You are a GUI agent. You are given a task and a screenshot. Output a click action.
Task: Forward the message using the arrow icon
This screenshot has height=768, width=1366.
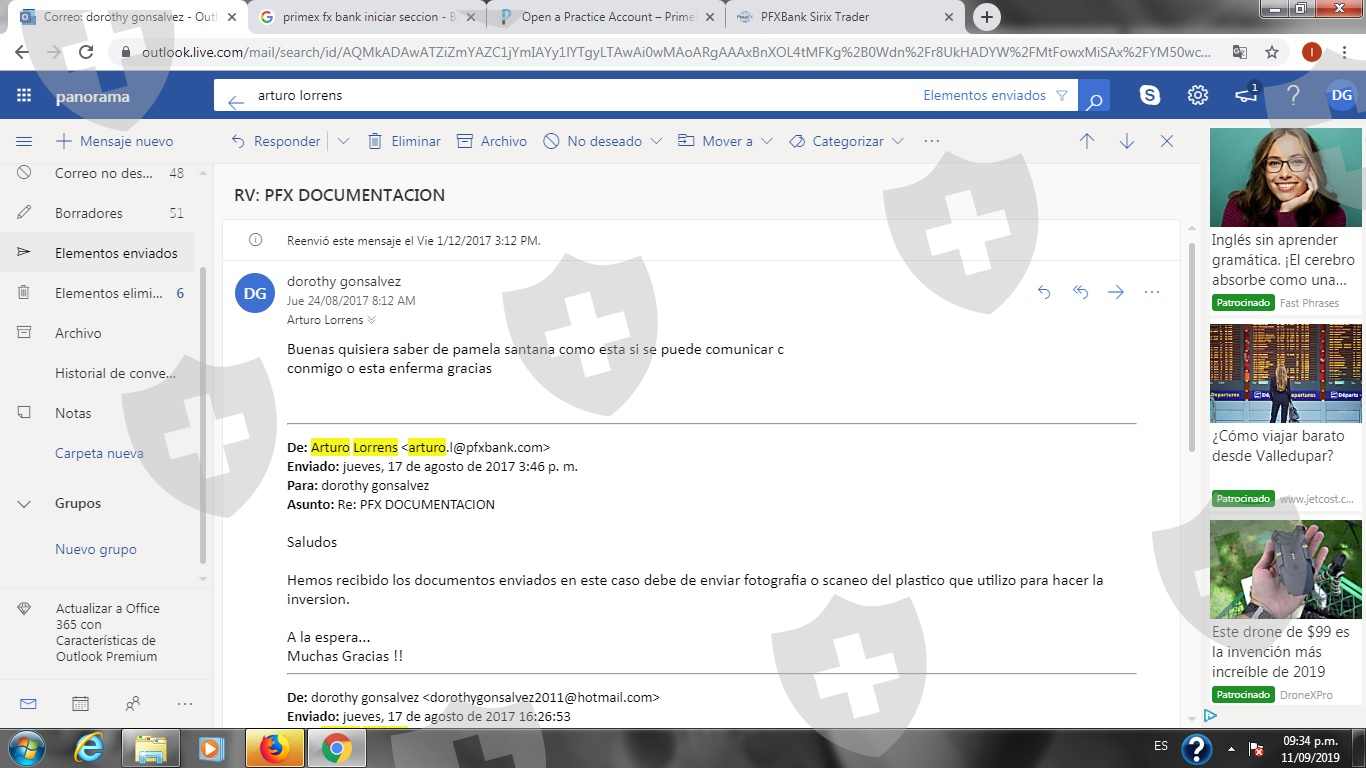click(1116, 292)
